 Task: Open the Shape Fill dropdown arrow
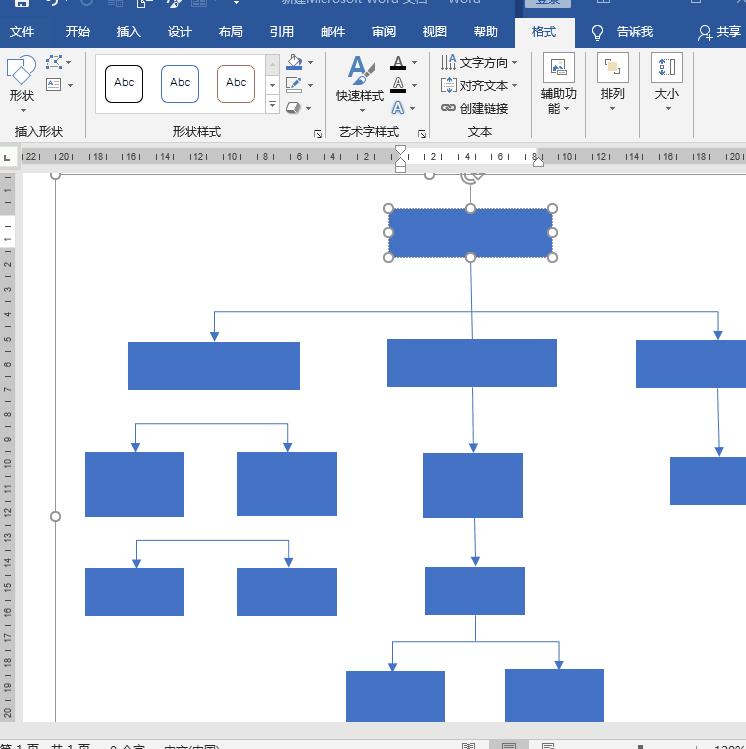[310, 62]
